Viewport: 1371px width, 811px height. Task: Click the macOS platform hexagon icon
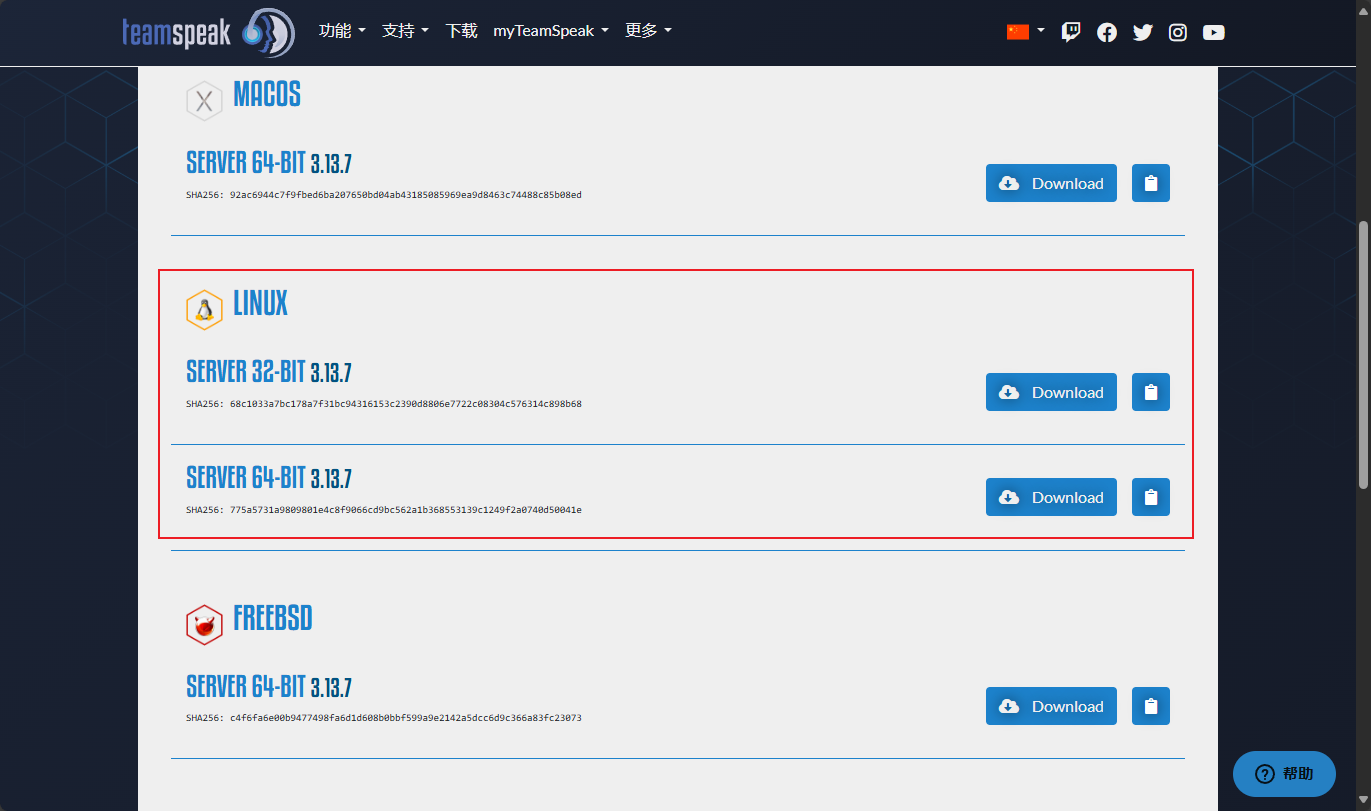[x=204, y=101]
